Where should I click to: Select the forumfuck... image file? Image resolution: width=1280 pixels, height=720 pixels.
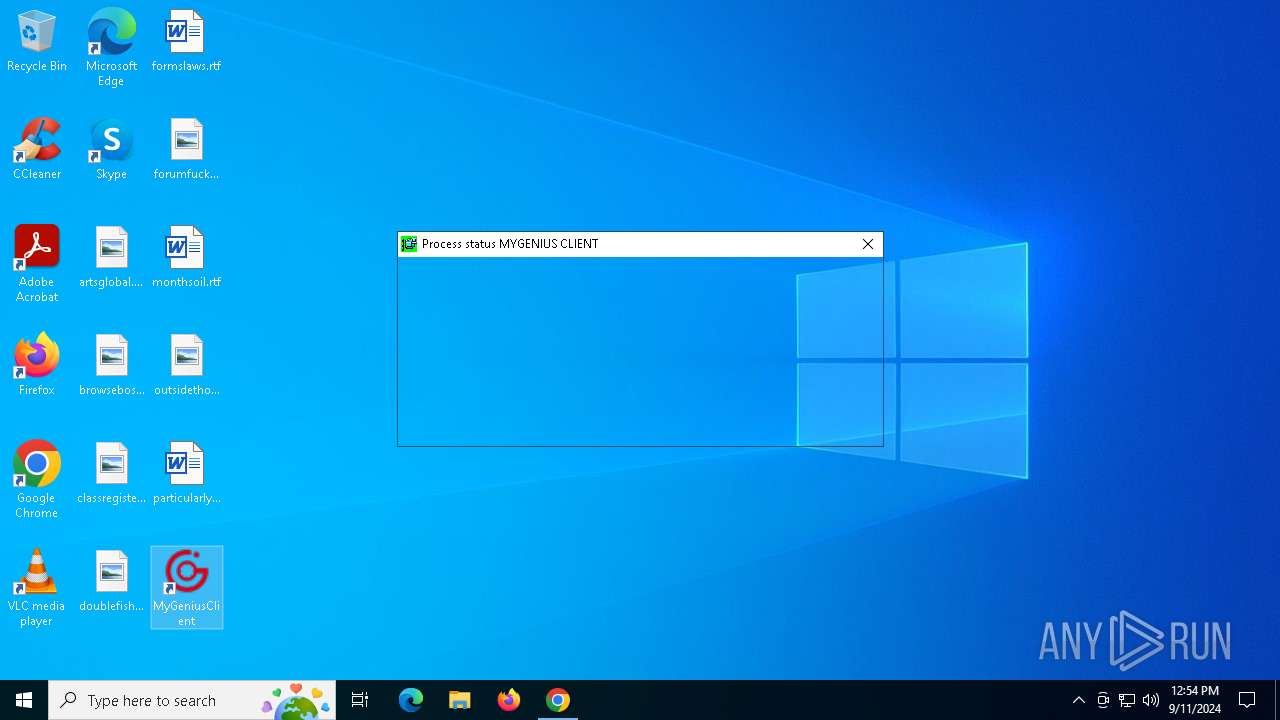[186, 150]
